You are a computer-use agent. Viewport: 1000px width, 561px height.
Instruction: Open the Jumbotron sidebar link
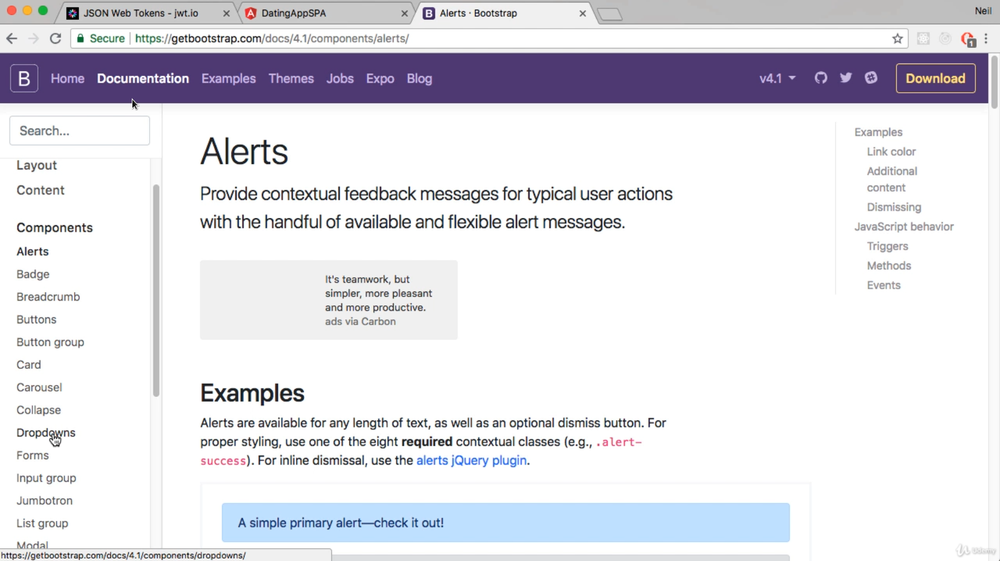pyautogui.click(x=45, y=500)
